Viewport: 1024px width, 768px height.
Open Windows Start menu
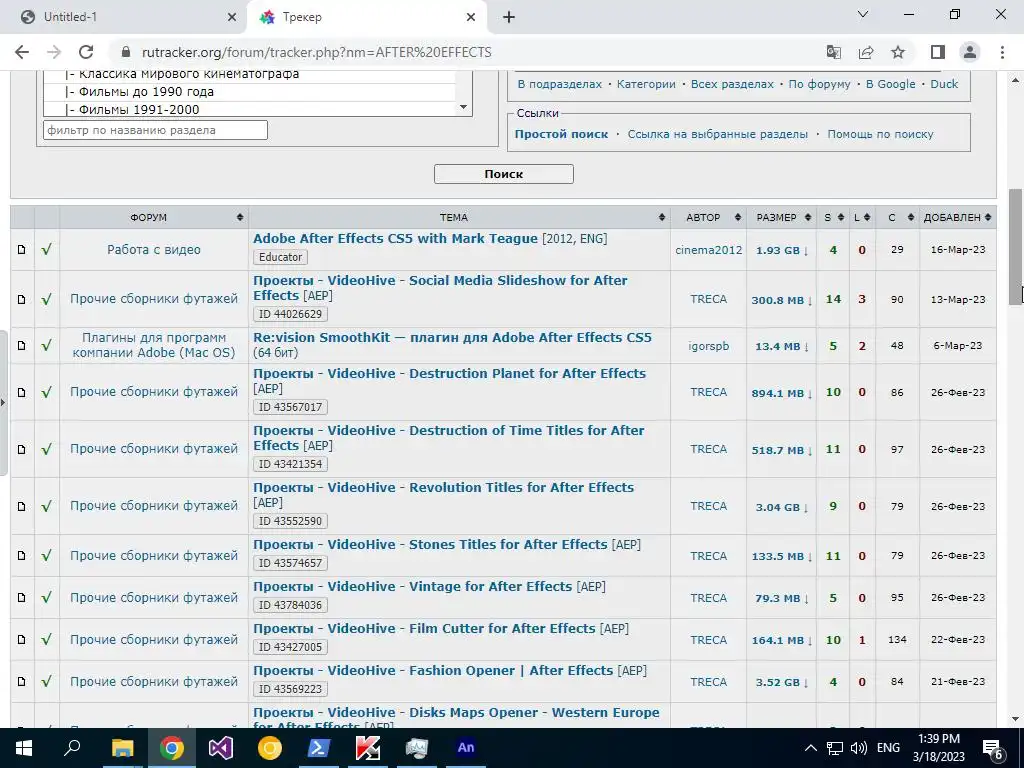tap(24, 748)
